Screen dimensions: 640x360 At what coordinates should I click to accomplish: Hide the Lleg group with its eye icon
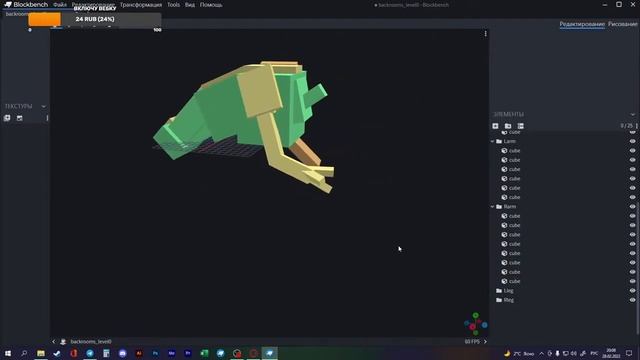tap(633, 291)
